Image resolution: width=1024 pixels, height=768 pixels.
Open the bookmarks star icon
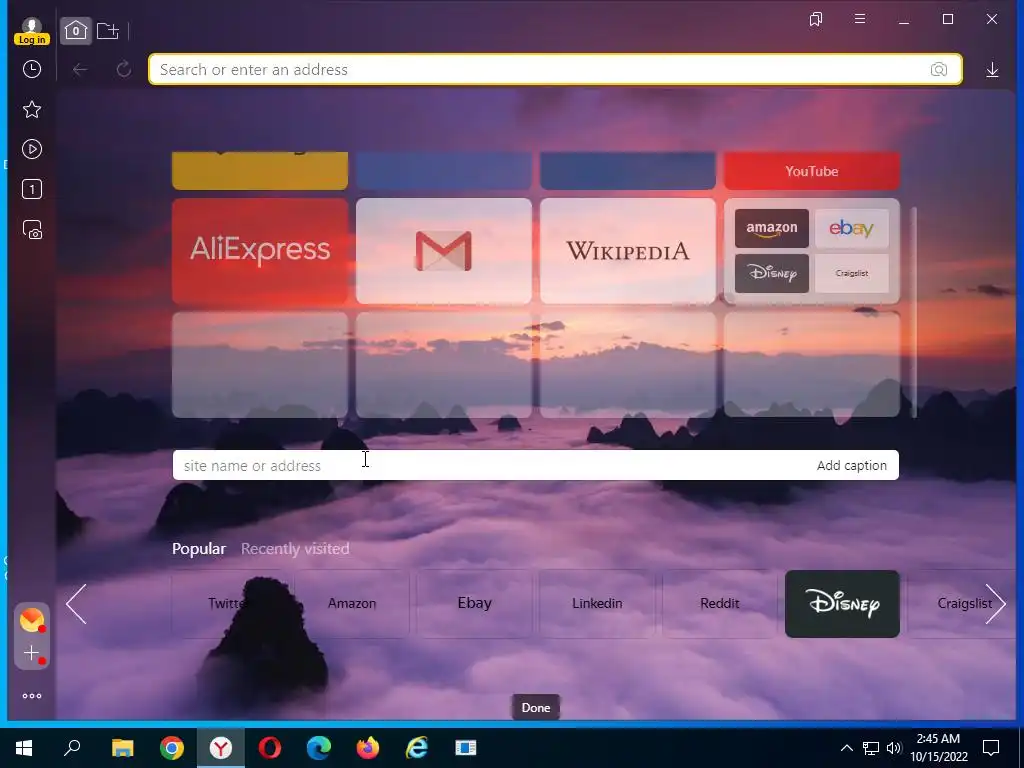point(31,109)
